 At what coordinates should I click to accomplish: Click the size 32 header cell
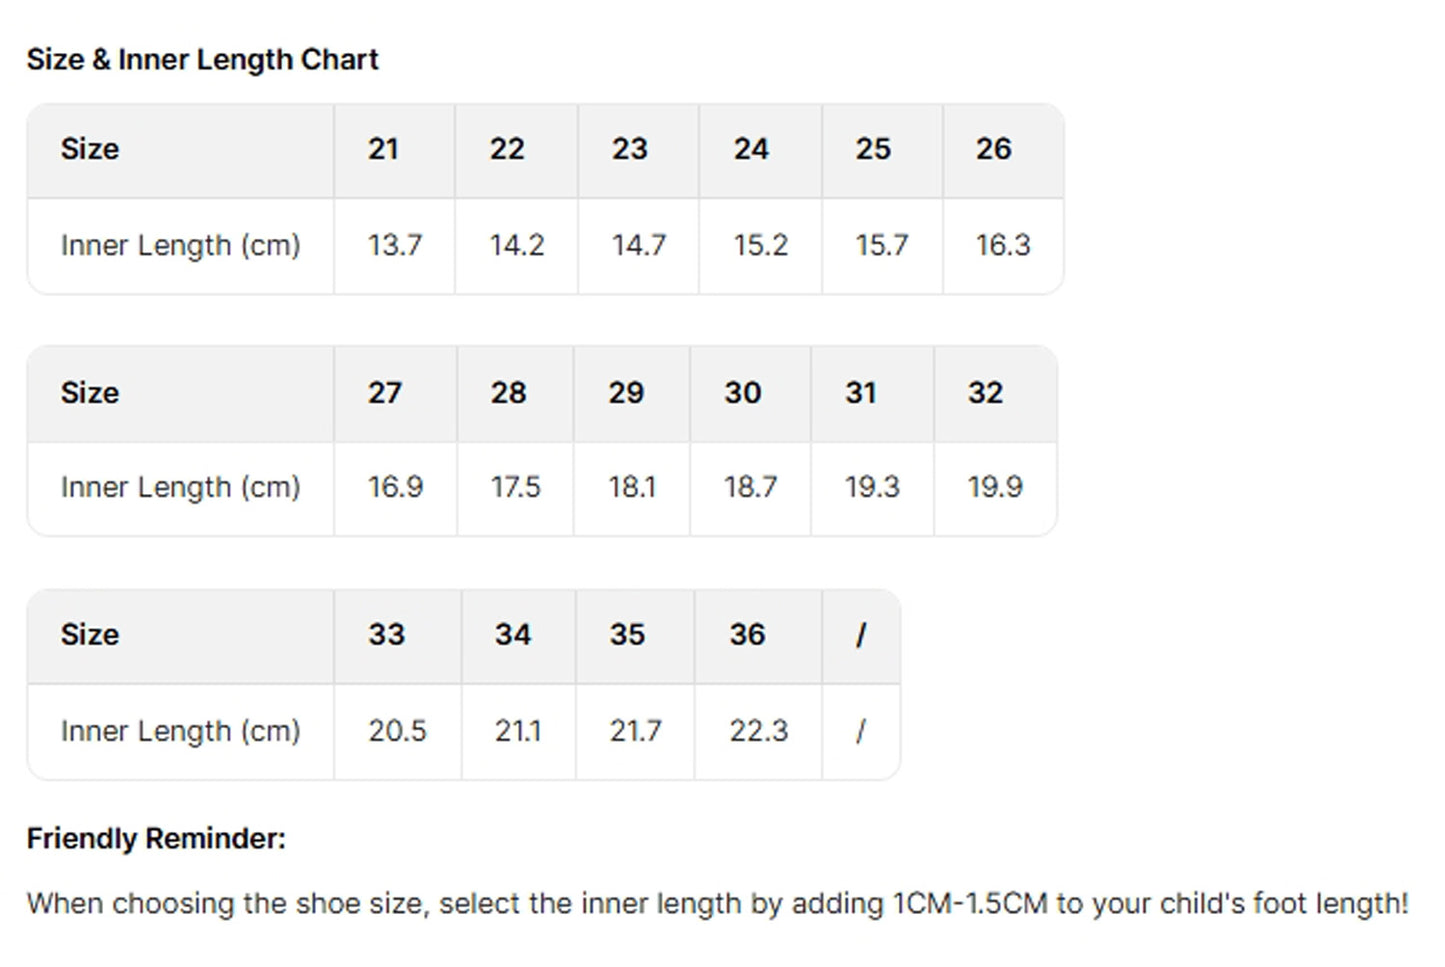(x=985, y=393)
